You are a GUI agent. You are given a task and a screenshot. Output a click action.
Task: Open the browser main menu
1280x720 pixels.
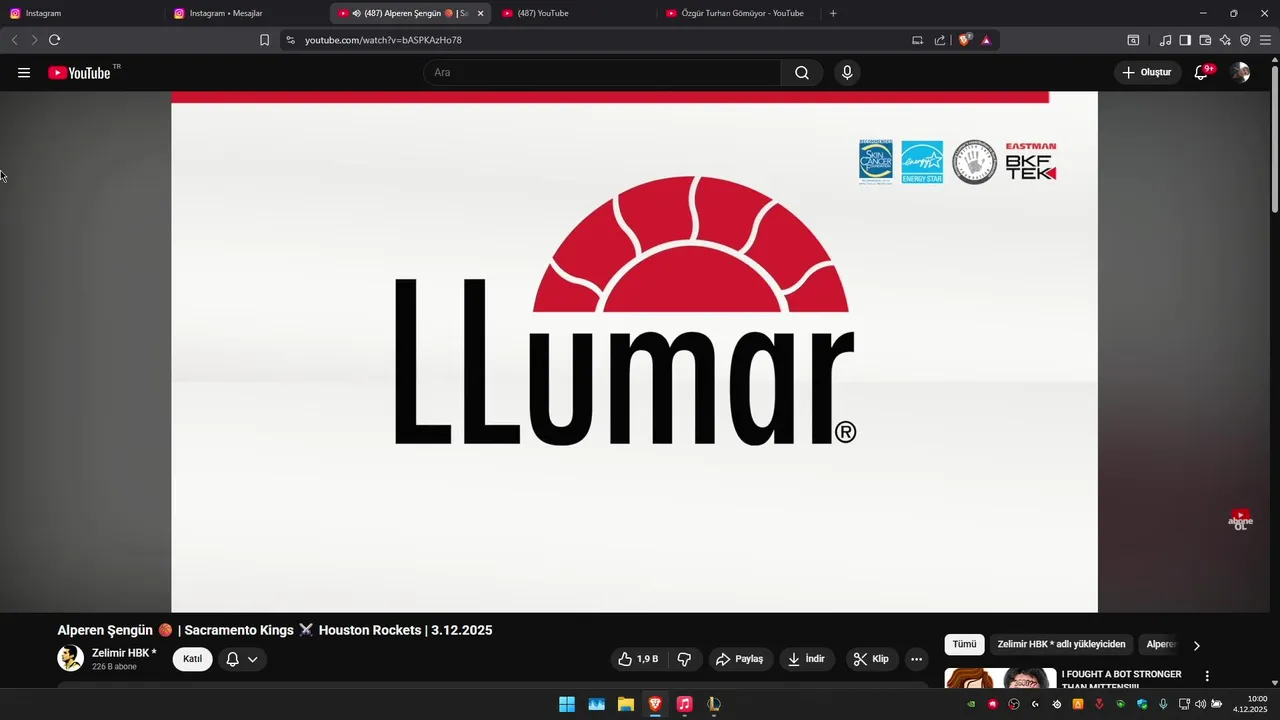pos(1265,40)
